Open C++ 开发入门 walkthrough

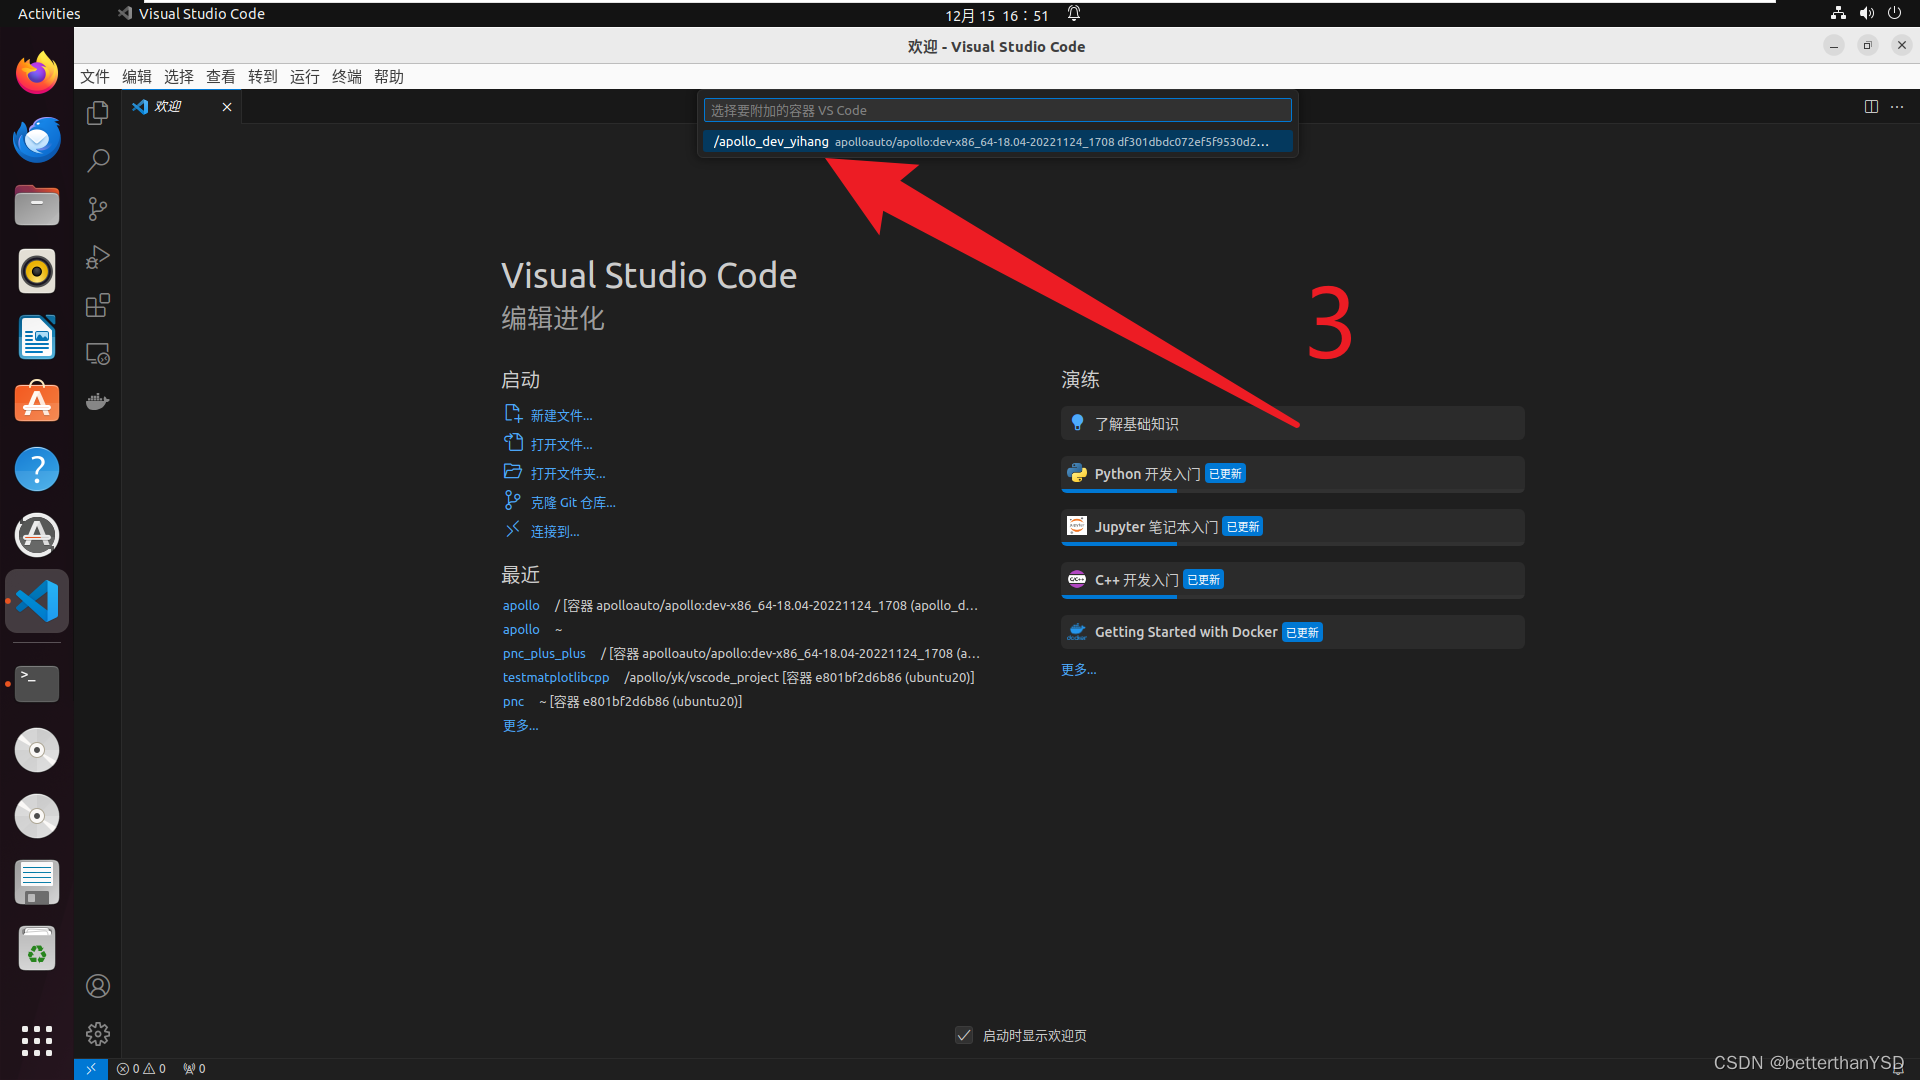1292,580
